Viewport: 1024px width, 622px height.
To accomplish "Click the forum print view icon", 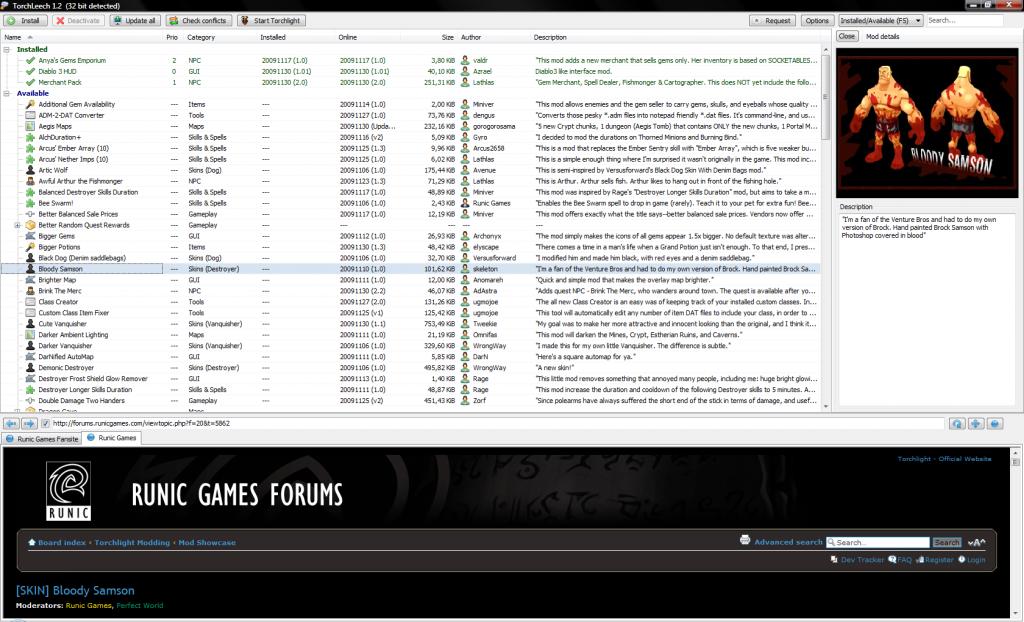I will pos(745,540).
